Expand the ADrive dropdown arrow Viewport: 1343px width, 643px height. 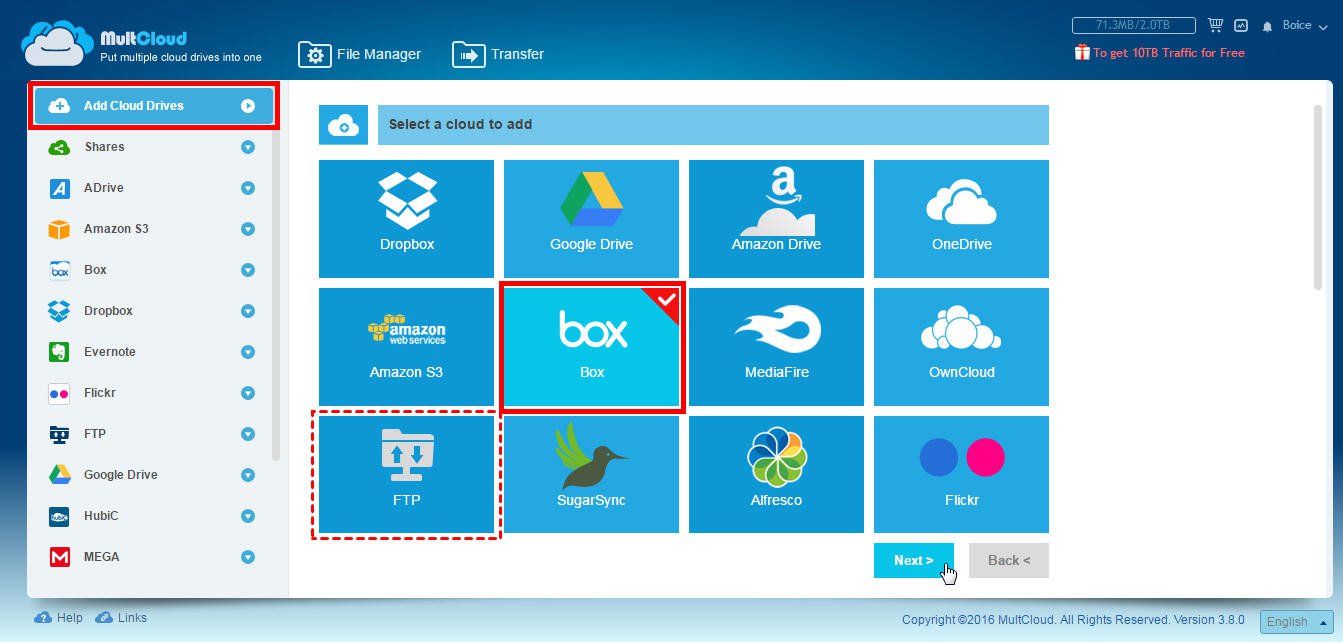248,188
